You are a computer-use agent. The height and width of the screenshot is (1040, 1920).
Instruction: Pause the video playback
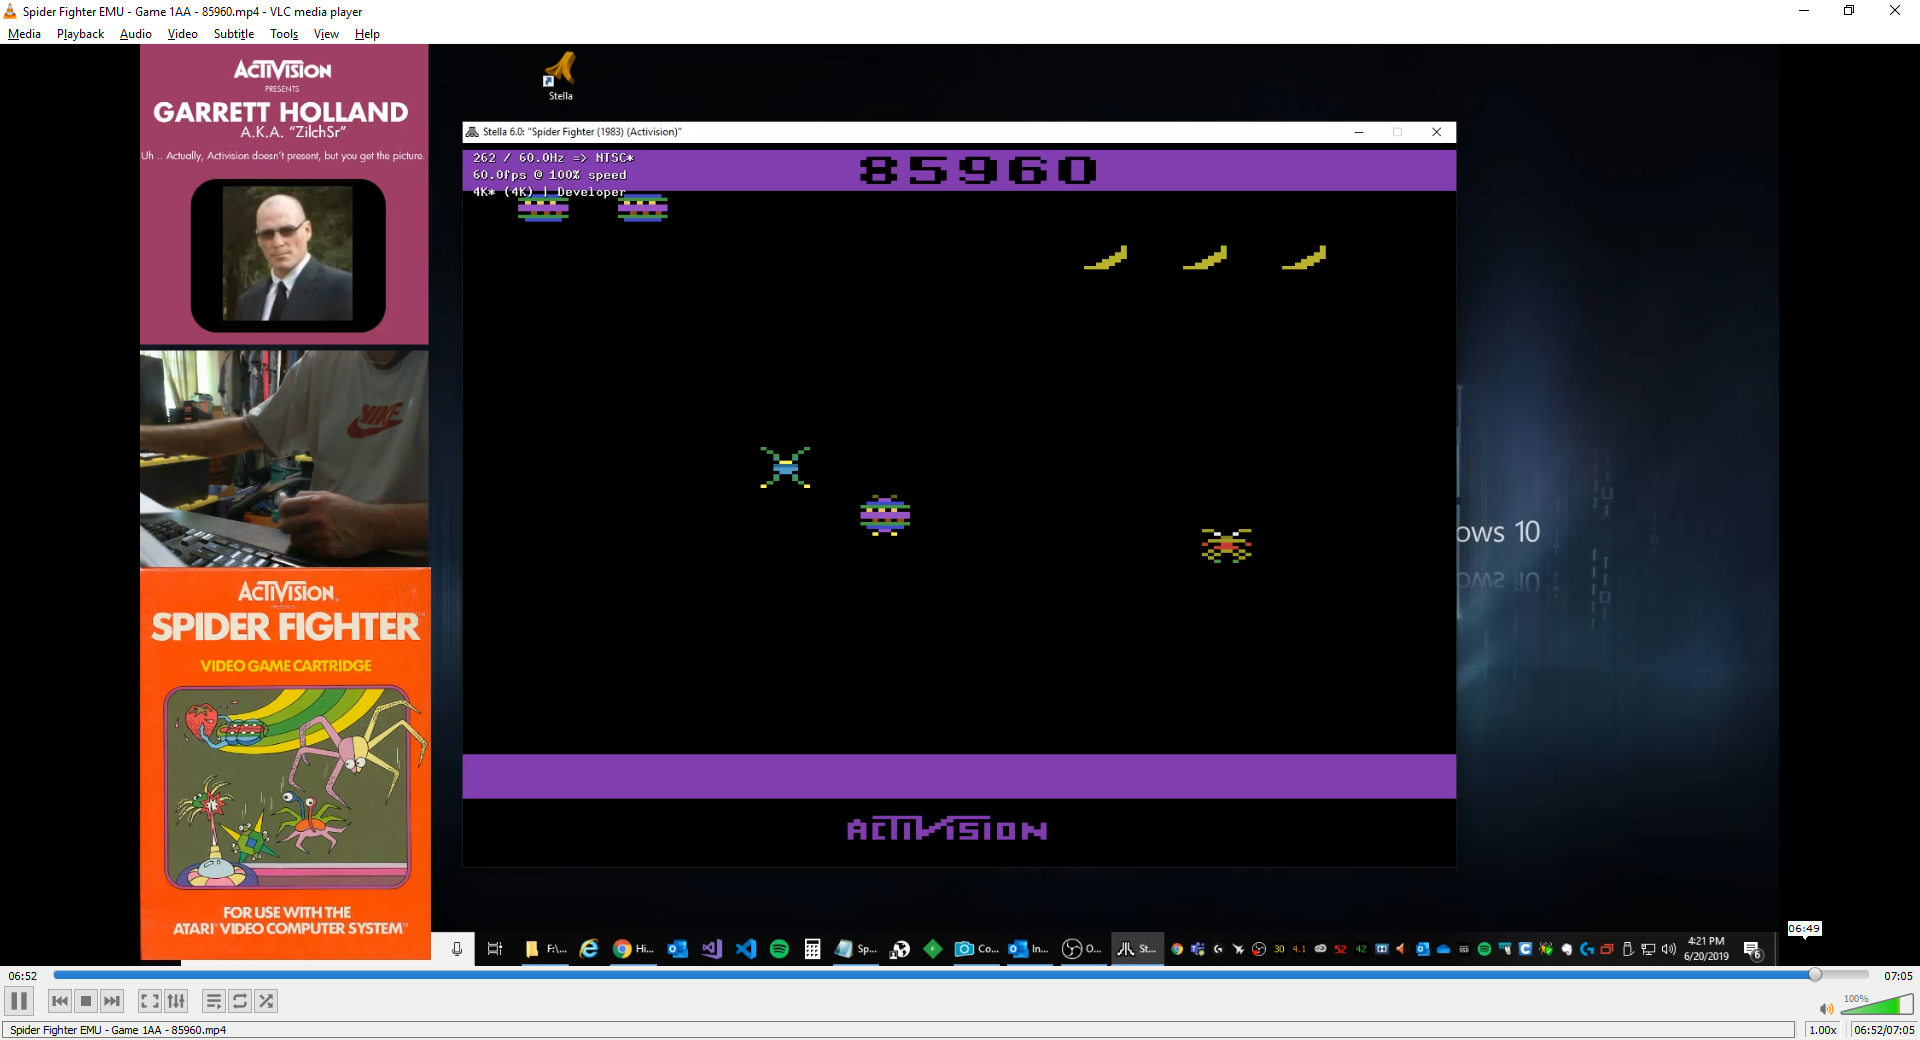coord(19,1001)
